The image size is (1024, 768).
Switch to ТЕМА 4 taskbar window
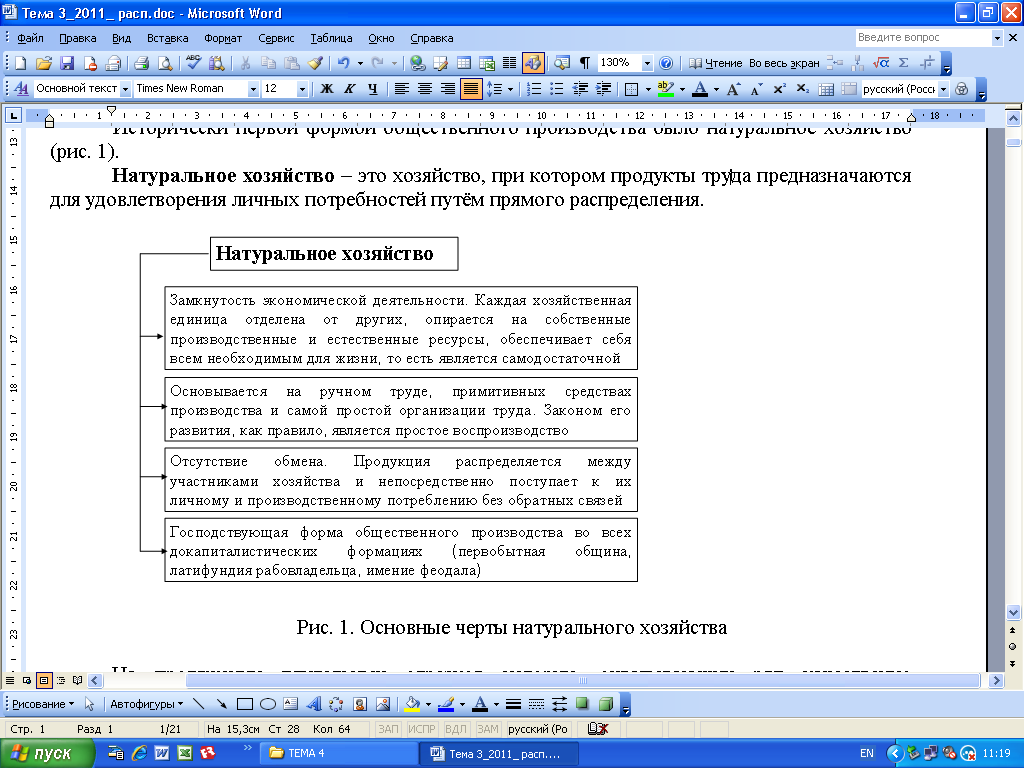click(337, 754)
